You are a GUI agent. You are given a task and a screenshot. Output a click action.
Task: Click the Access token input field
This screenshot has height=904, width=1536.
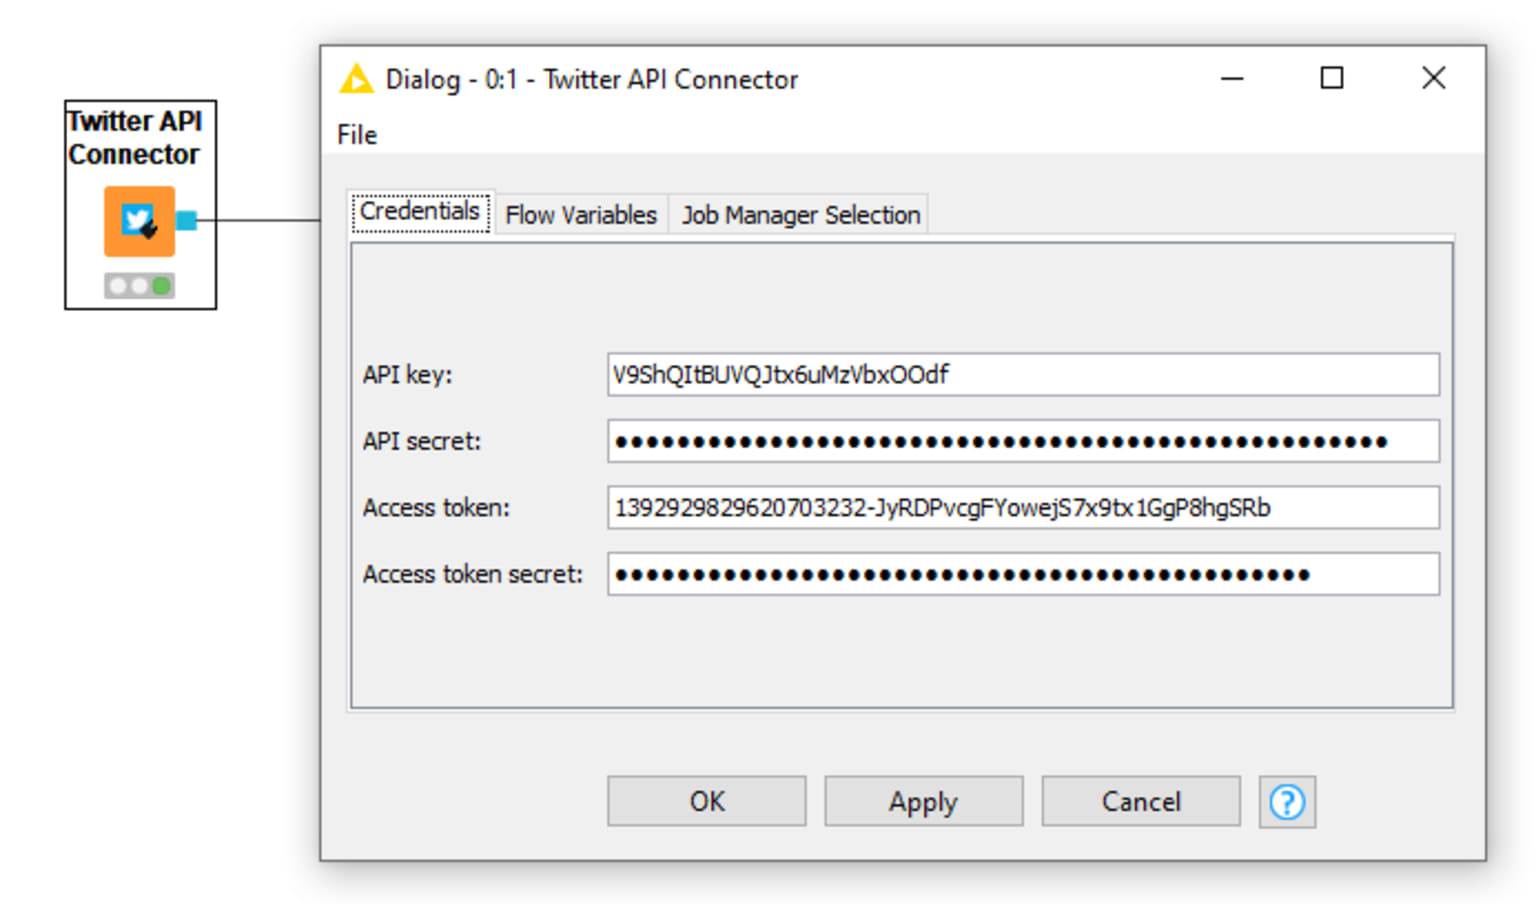[1023, 508]
